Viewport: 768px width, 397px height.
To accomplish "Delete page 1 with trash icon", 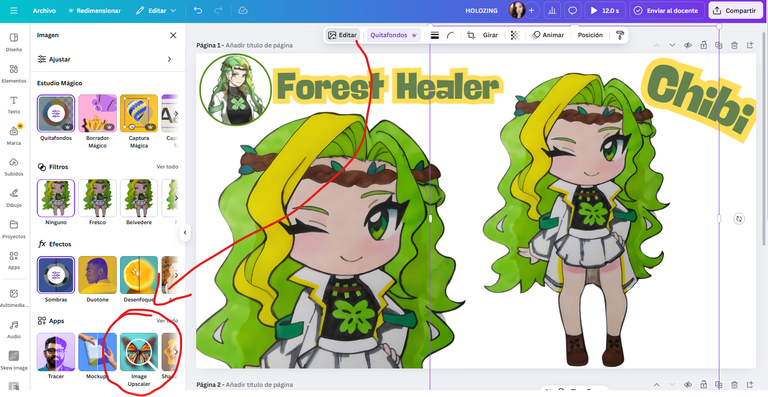I will pos(734,45).
